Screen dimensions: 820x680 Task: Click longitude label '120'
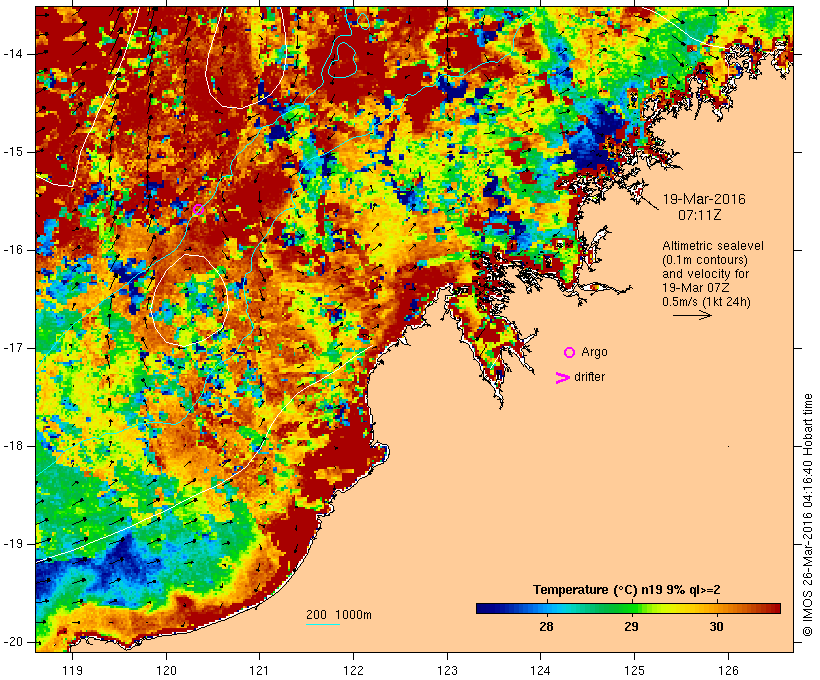point(166,671)
